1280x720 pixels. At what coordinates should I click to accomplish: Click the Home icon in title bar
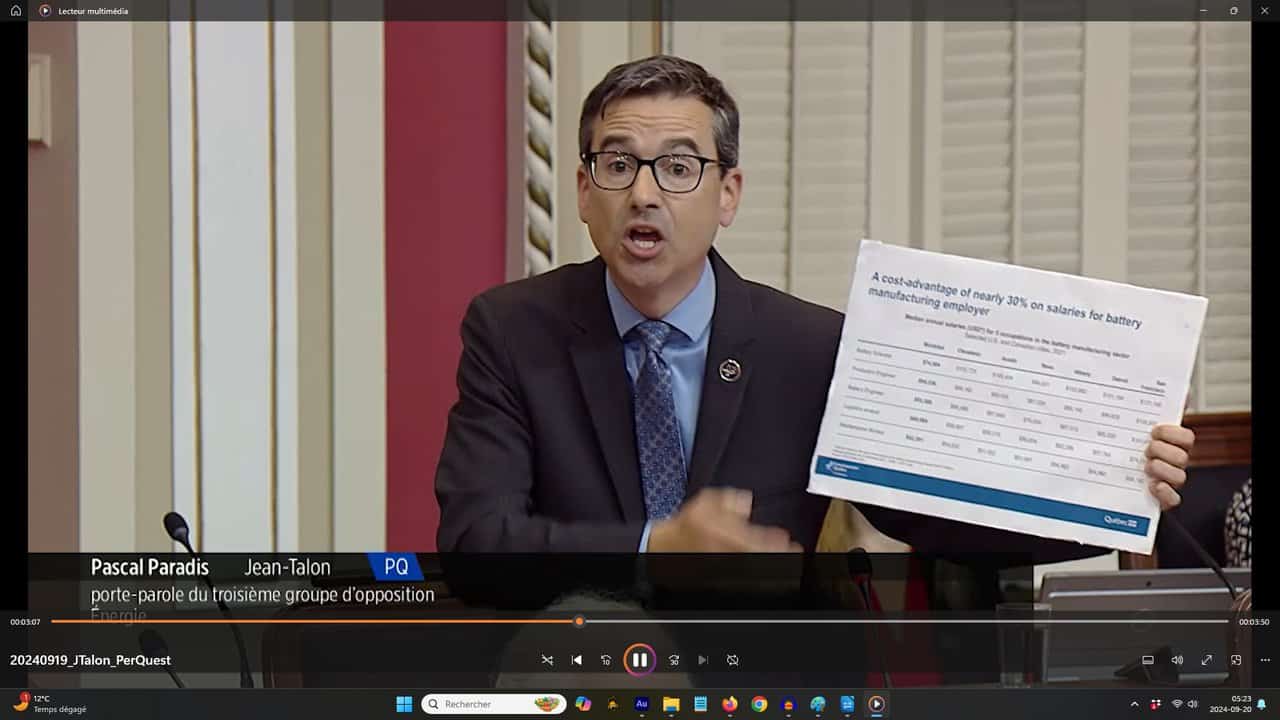(x=16, y=11)
